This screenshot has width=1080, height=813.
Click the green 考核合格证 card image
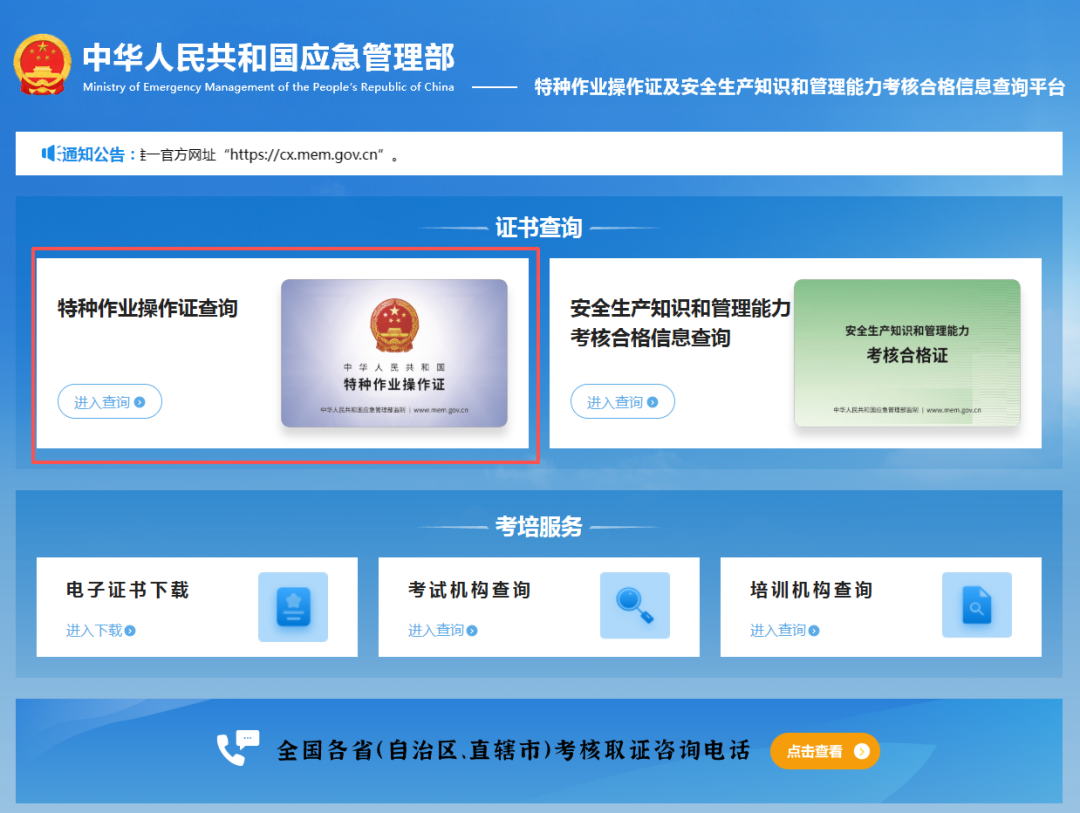tap(907, 353)
